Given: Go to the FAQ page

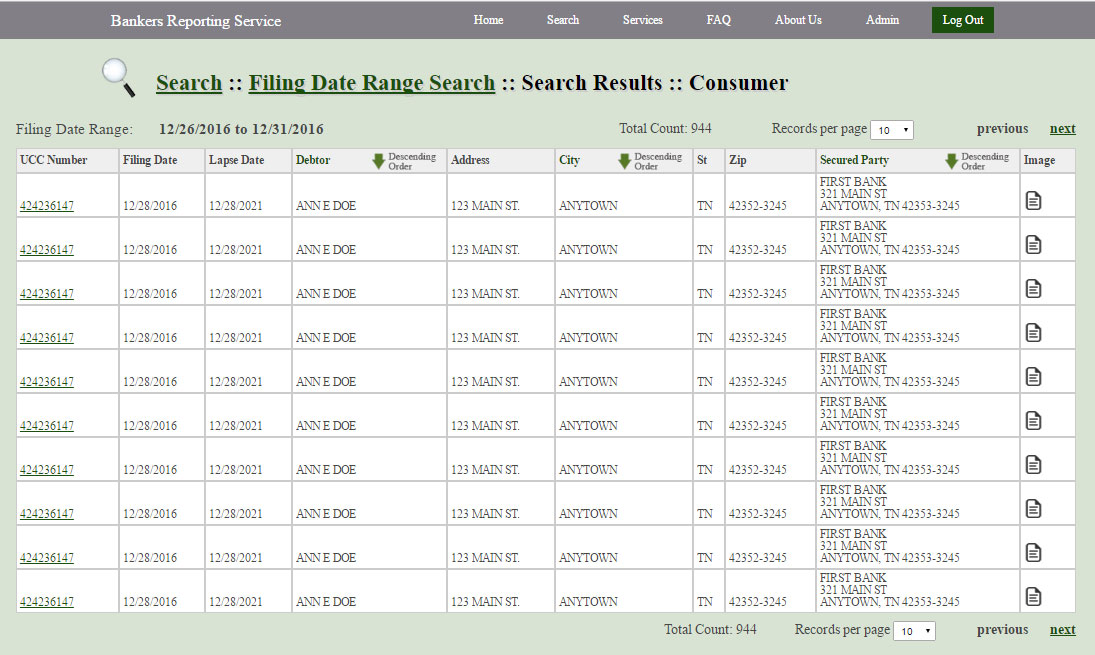Looking at the screenshot, I should (718, 20).
